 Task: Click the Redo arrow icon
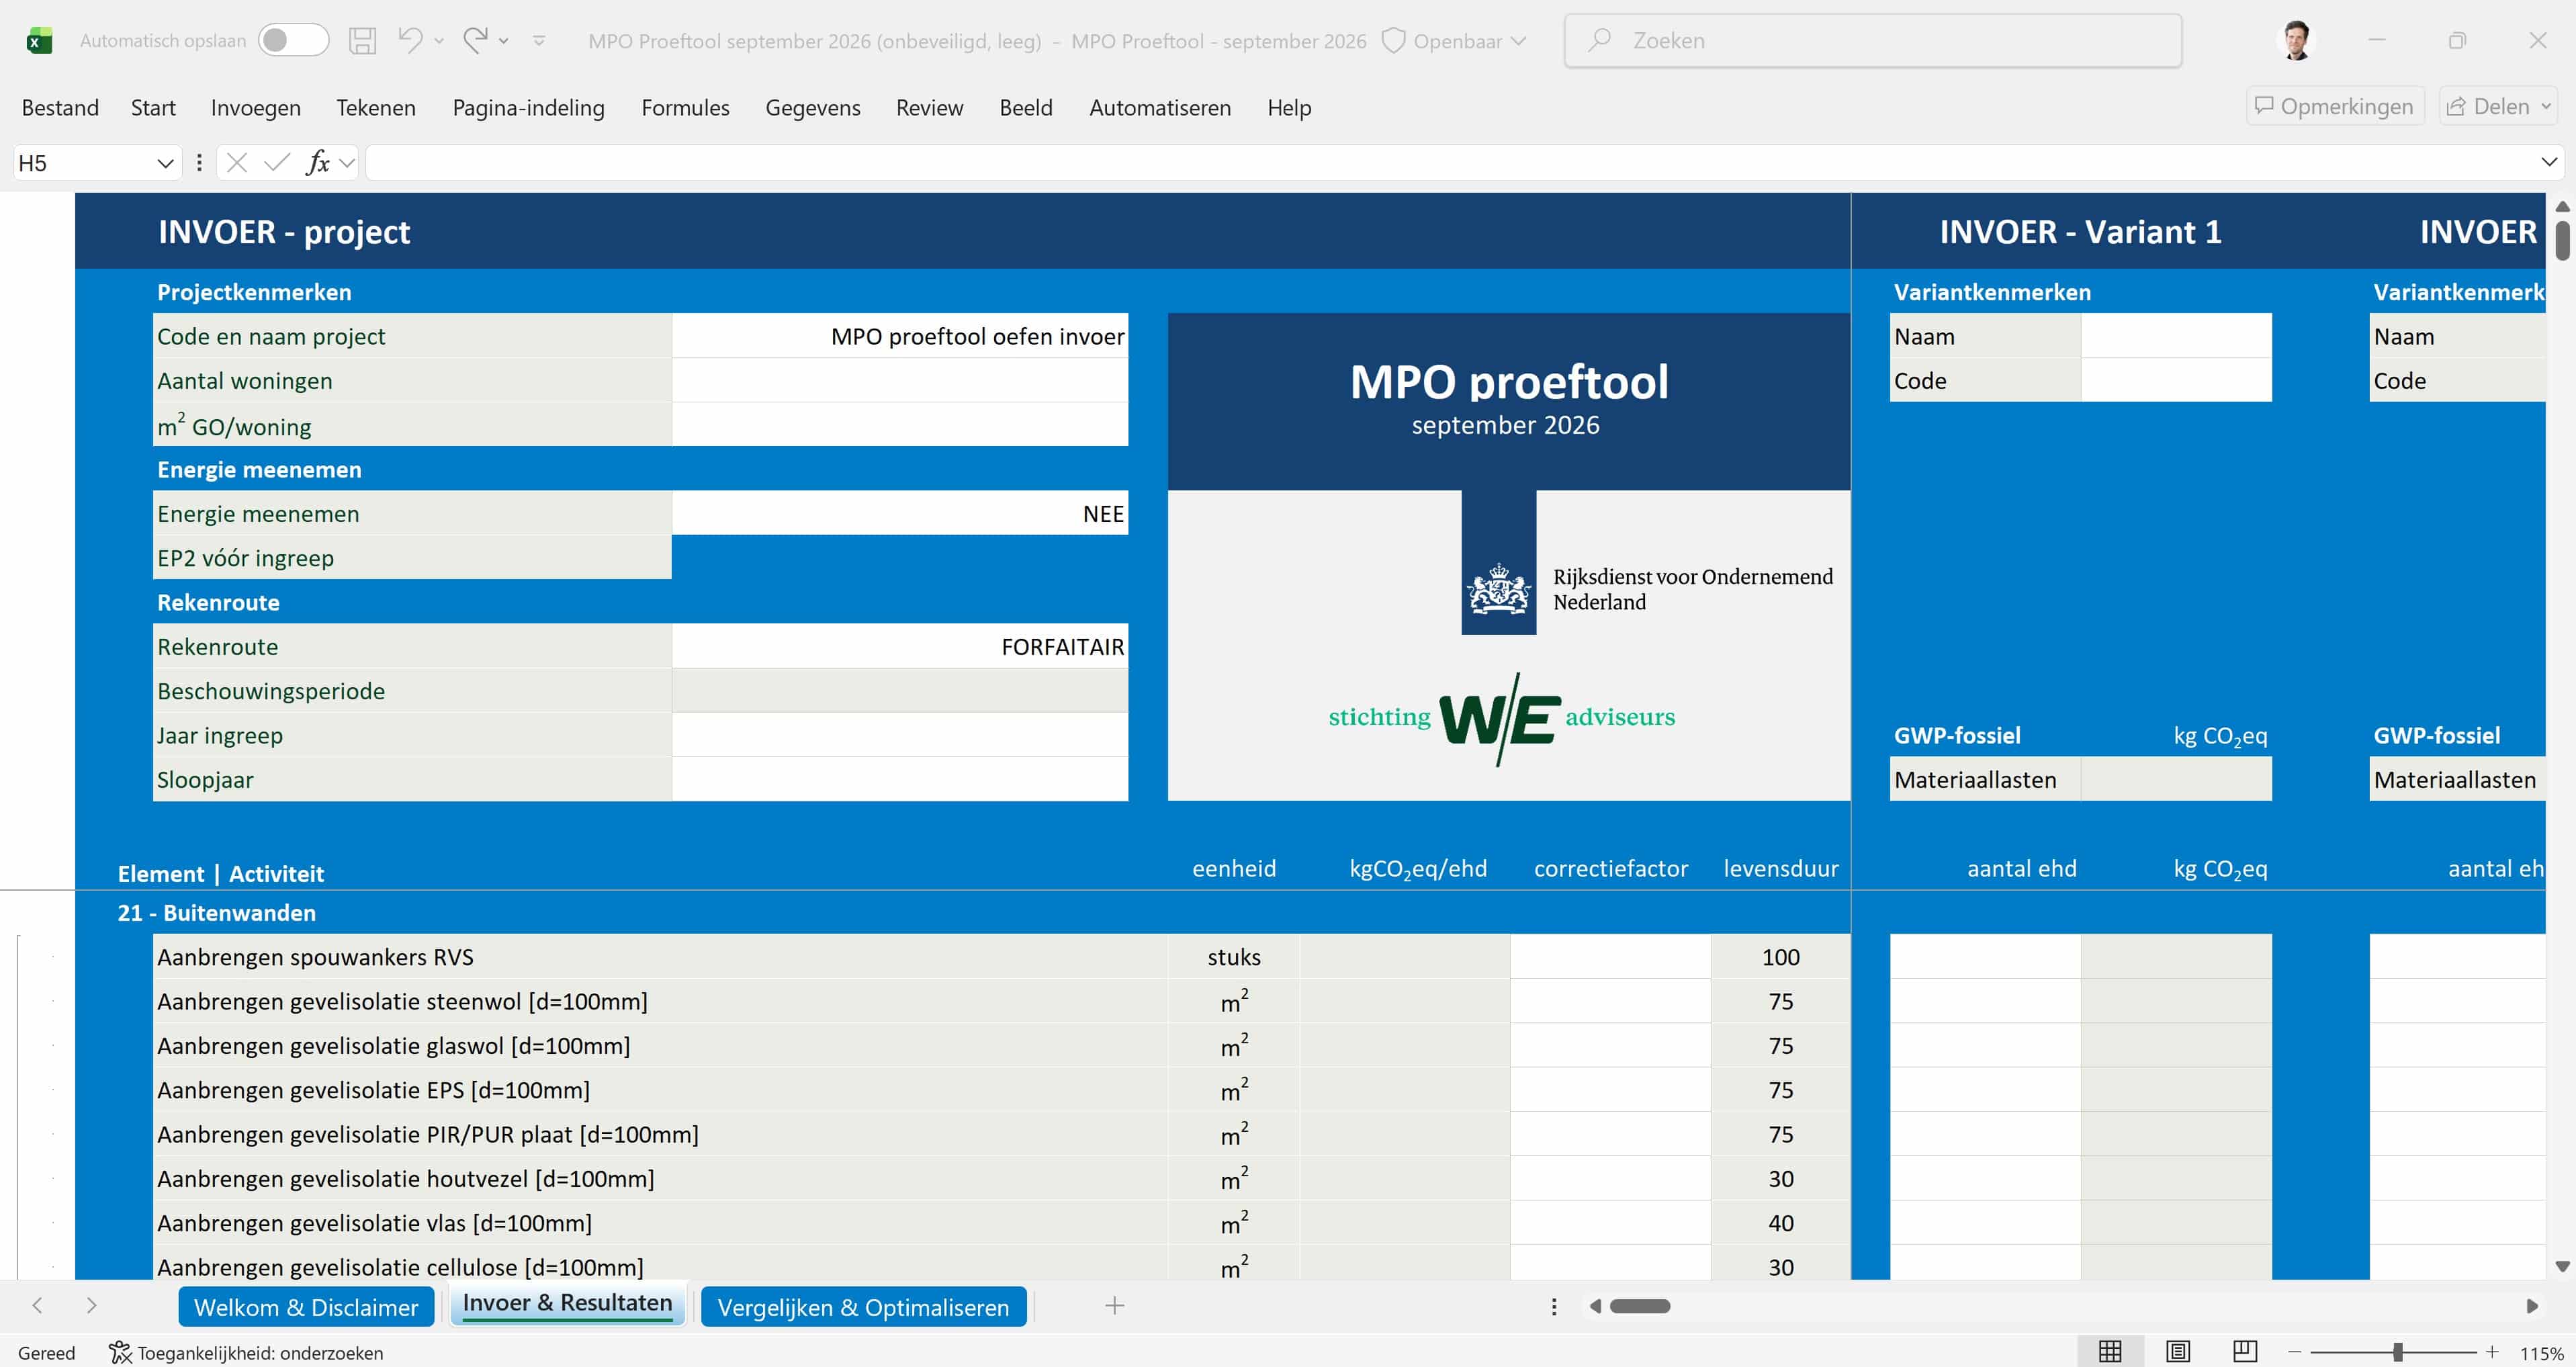475,40
